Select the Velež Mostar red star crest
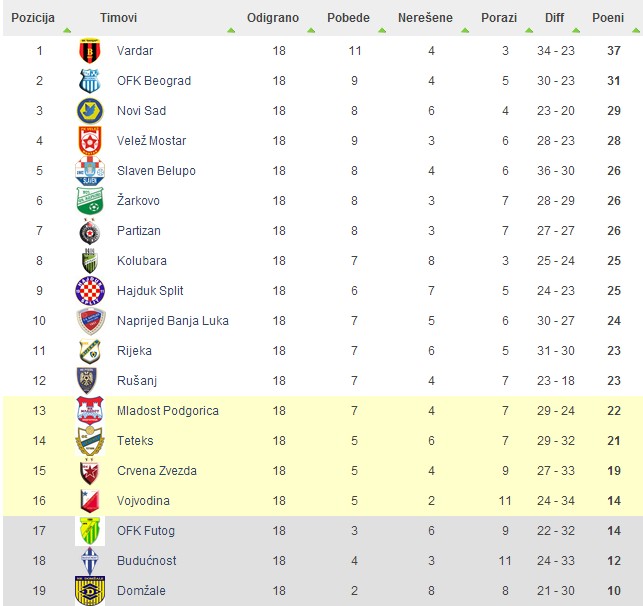Image resolution: width=643 pixels, height=606 pixels. pos(90,141)
